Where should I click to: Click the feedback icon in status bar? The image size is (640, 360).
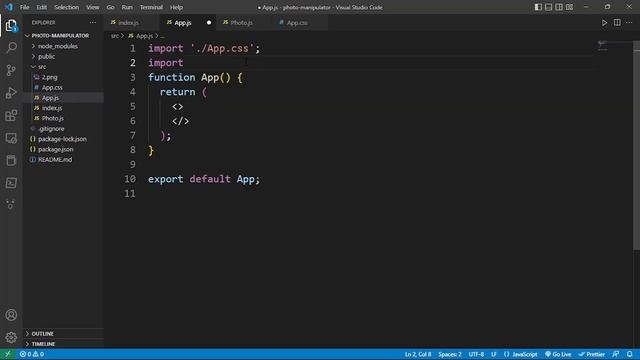click(x=616, y=354)
